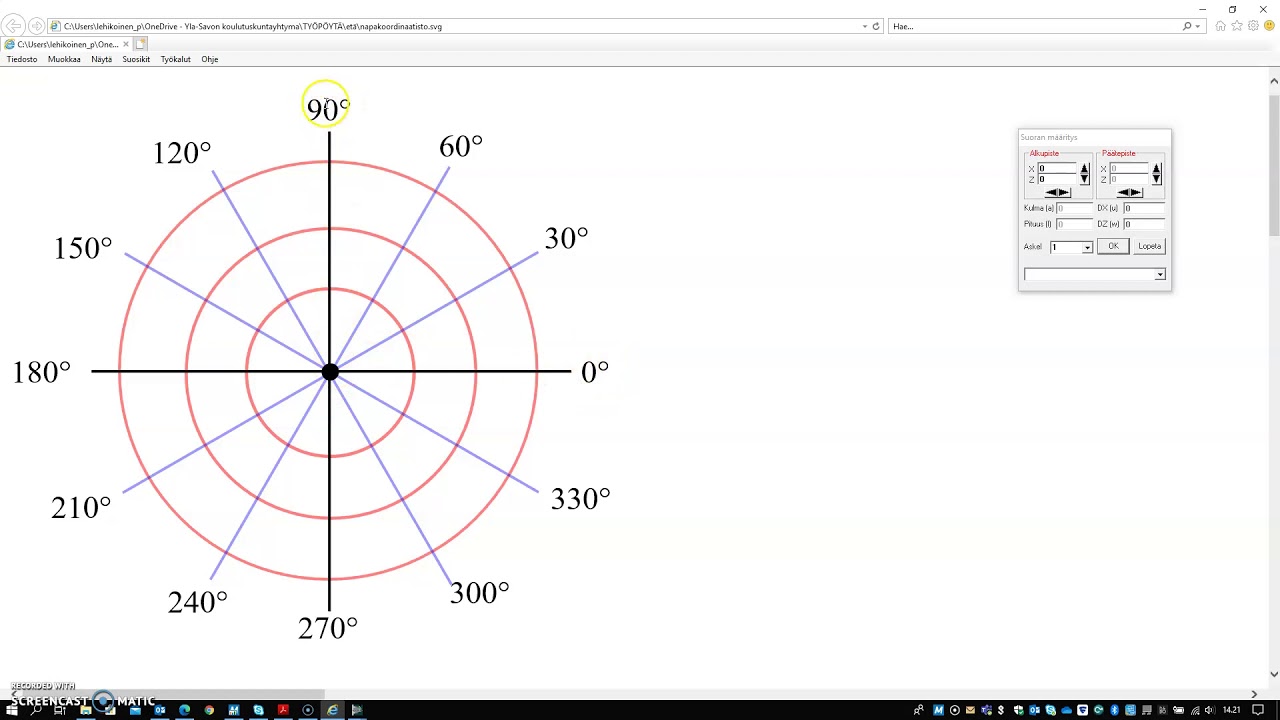Screen dimensions: 1280x720
Task: Click the Alkupiste X input field
Action: (x=1057, y=168)
